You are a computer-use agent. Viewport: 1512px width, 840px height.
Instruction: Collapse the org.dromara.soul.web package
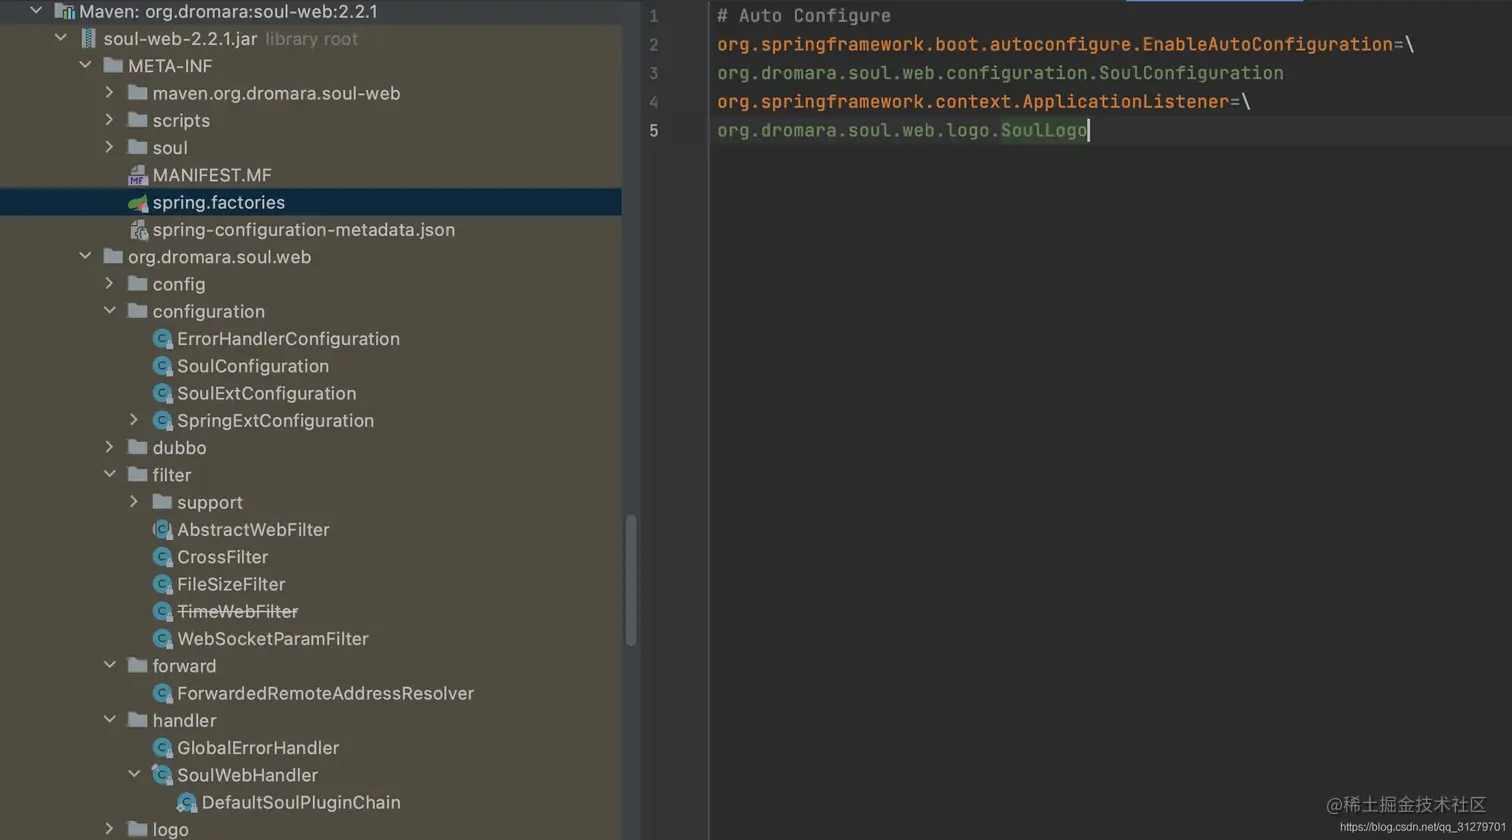pyautogui.click(x=86, y=257)
